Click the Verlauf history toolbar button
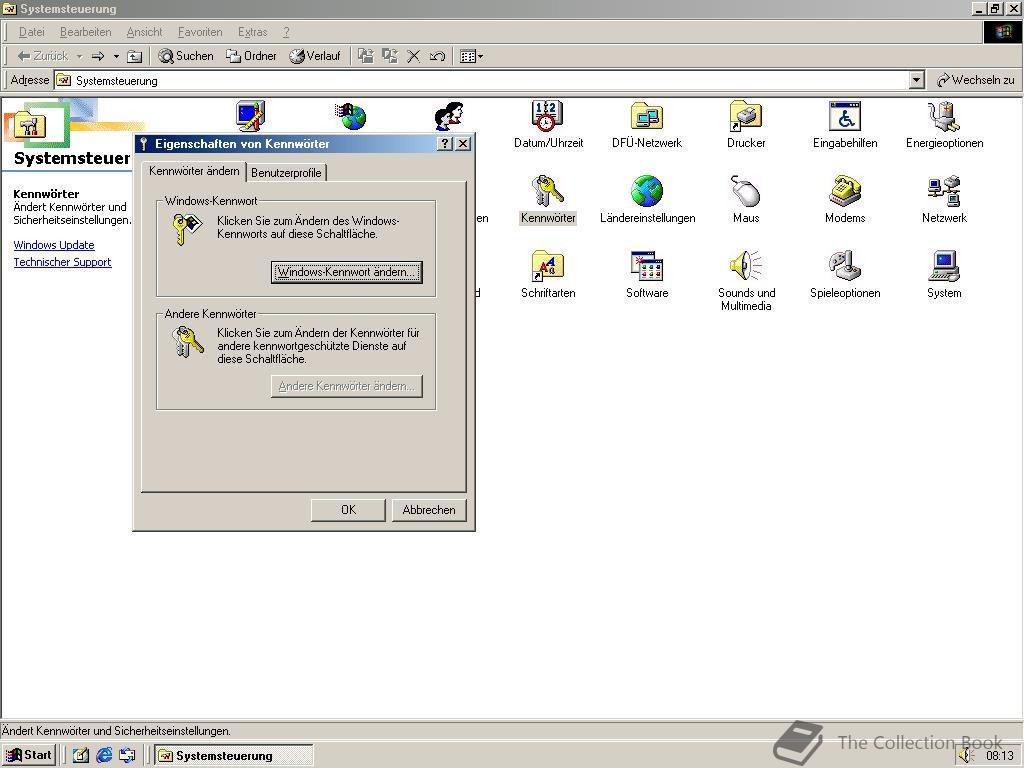The width and height of the screenshot is (1024, 768). tap(315, 56)
